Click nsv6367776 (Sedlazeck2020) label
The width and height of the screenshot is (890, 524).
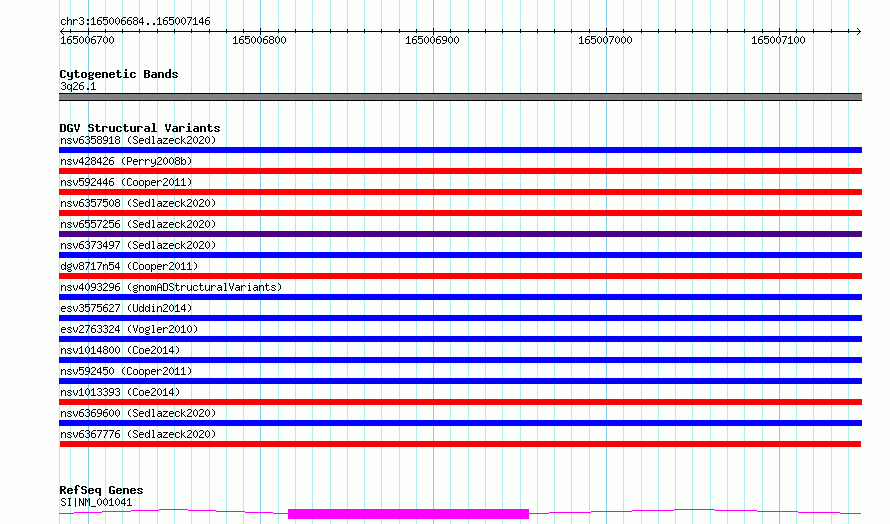138,434
